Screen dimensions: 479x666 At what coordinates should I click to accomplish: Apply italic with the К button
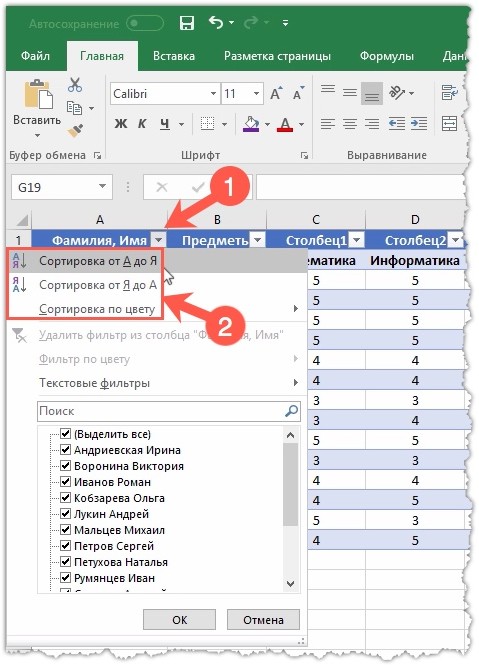[x=142, y=124]
